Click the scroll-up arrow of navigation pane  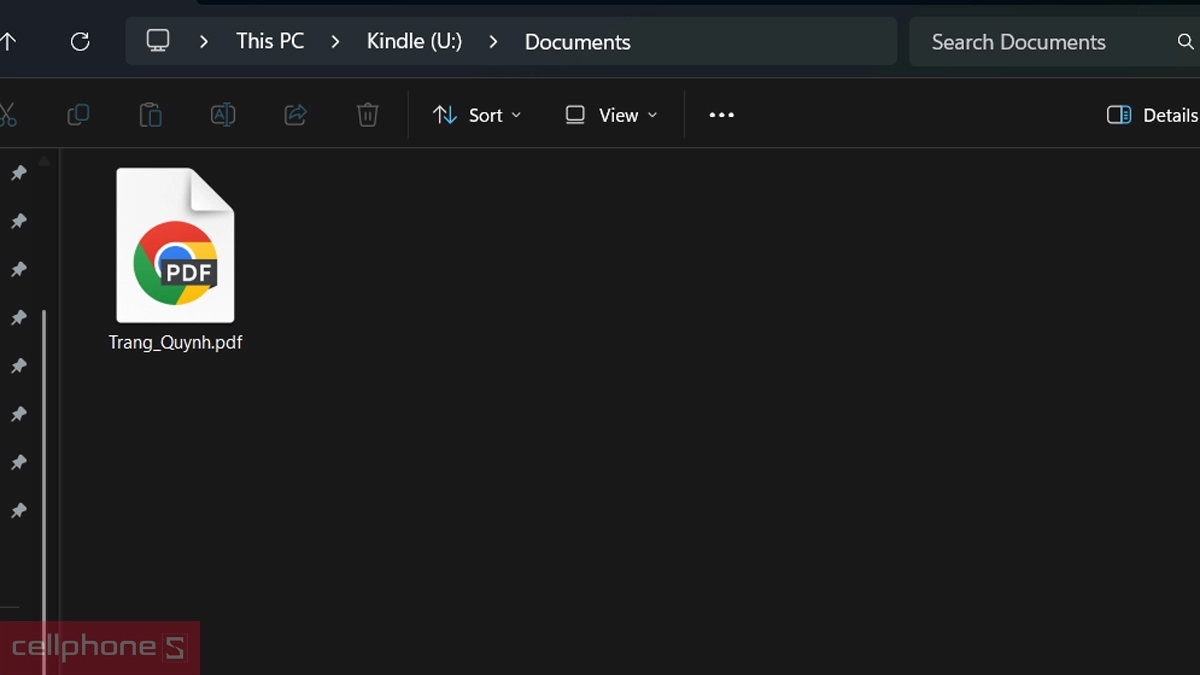point(44,160)
